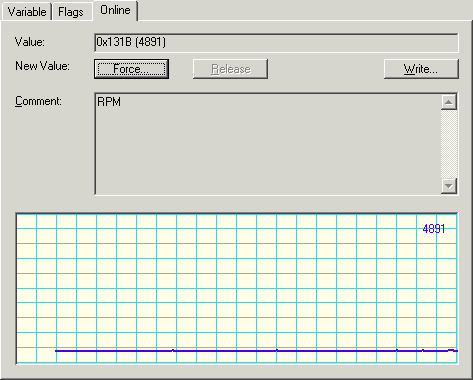Switch to the Variable tab
The width and height of the screenshot is (473, 380).
27,12
